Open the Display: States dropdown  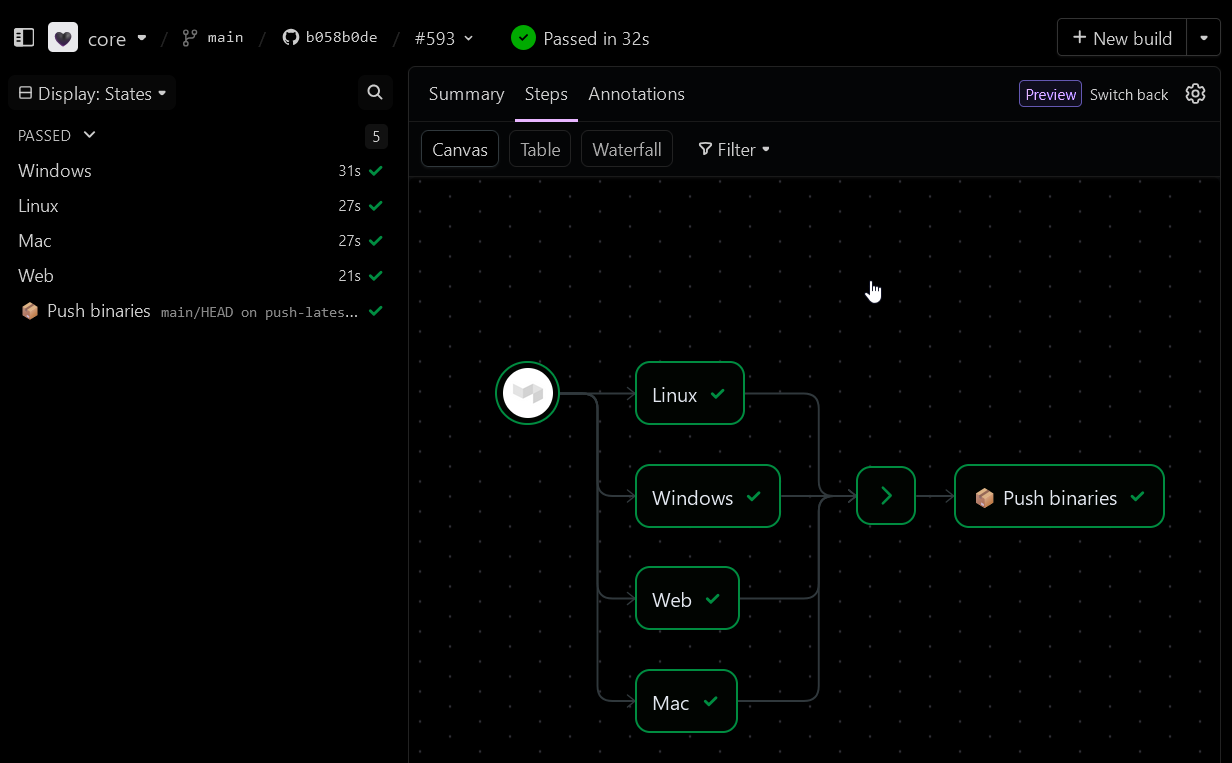[x=92, y=94]
